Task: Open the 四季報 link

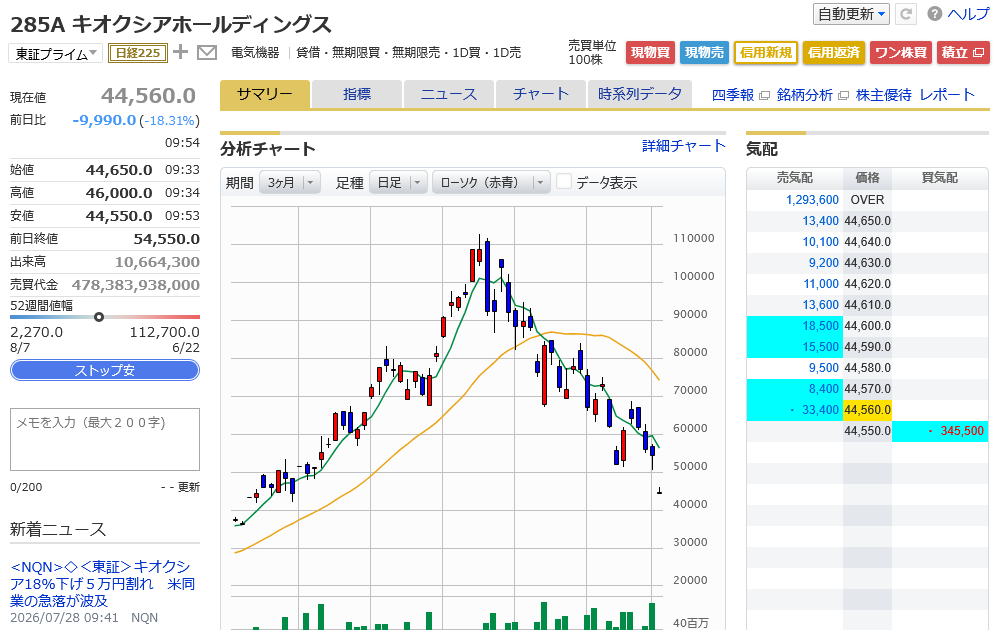Action: pyautogui.click(x=733, y=95)
